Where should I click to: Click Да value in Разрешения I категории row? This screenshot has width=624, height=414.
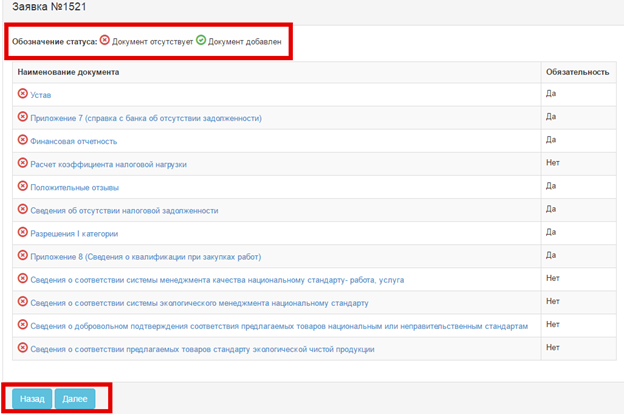pos(551,232)
